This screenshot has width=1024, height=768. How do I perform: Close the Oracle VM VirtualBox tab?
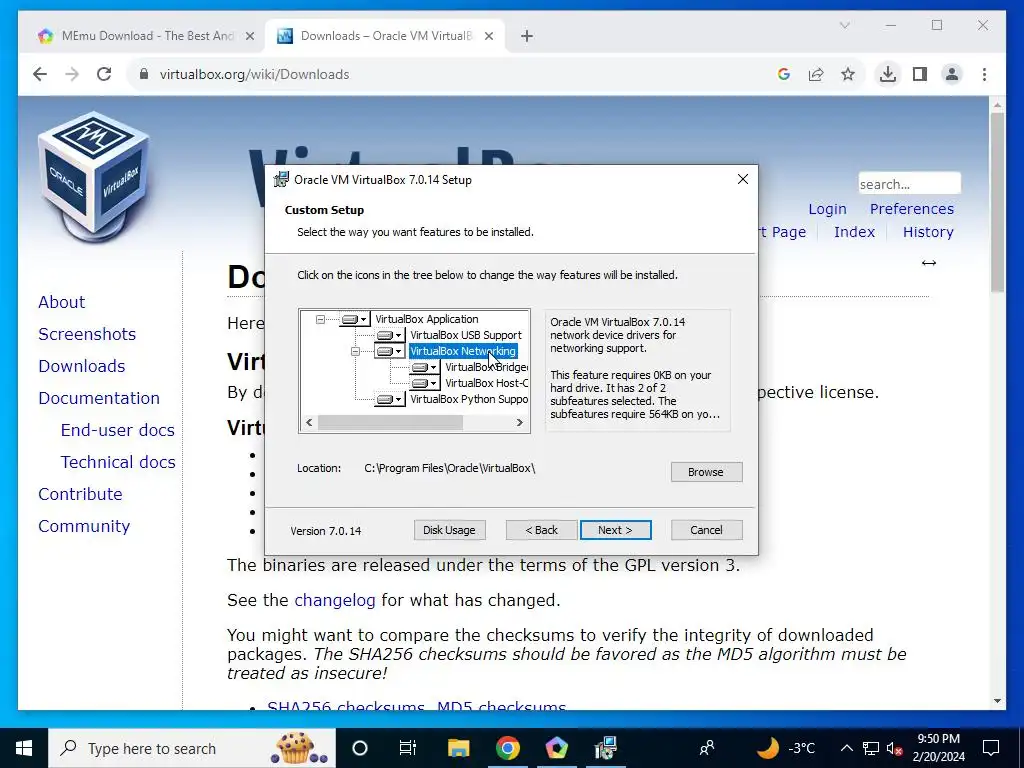[x=488, y=36]
